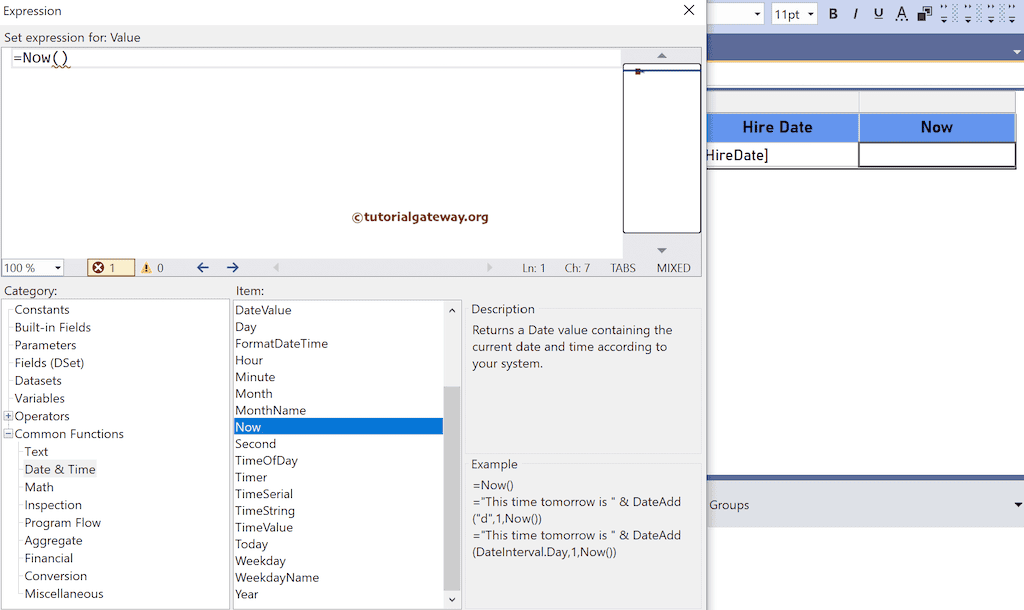Viewport: 1024px width, 610px height.
Task: Select the Date & Time category
Action: click(x=60, y=468)
